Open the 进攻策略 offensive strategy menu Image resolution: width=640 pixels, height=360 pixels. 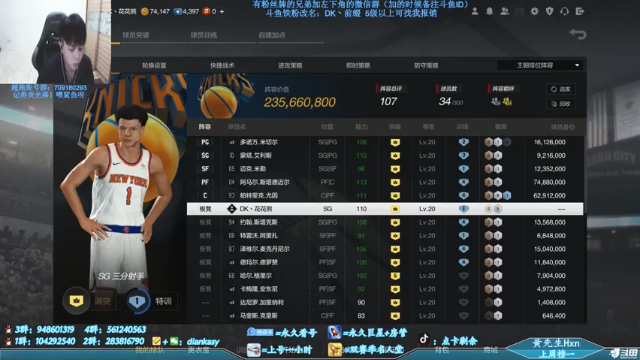point(290,65)
